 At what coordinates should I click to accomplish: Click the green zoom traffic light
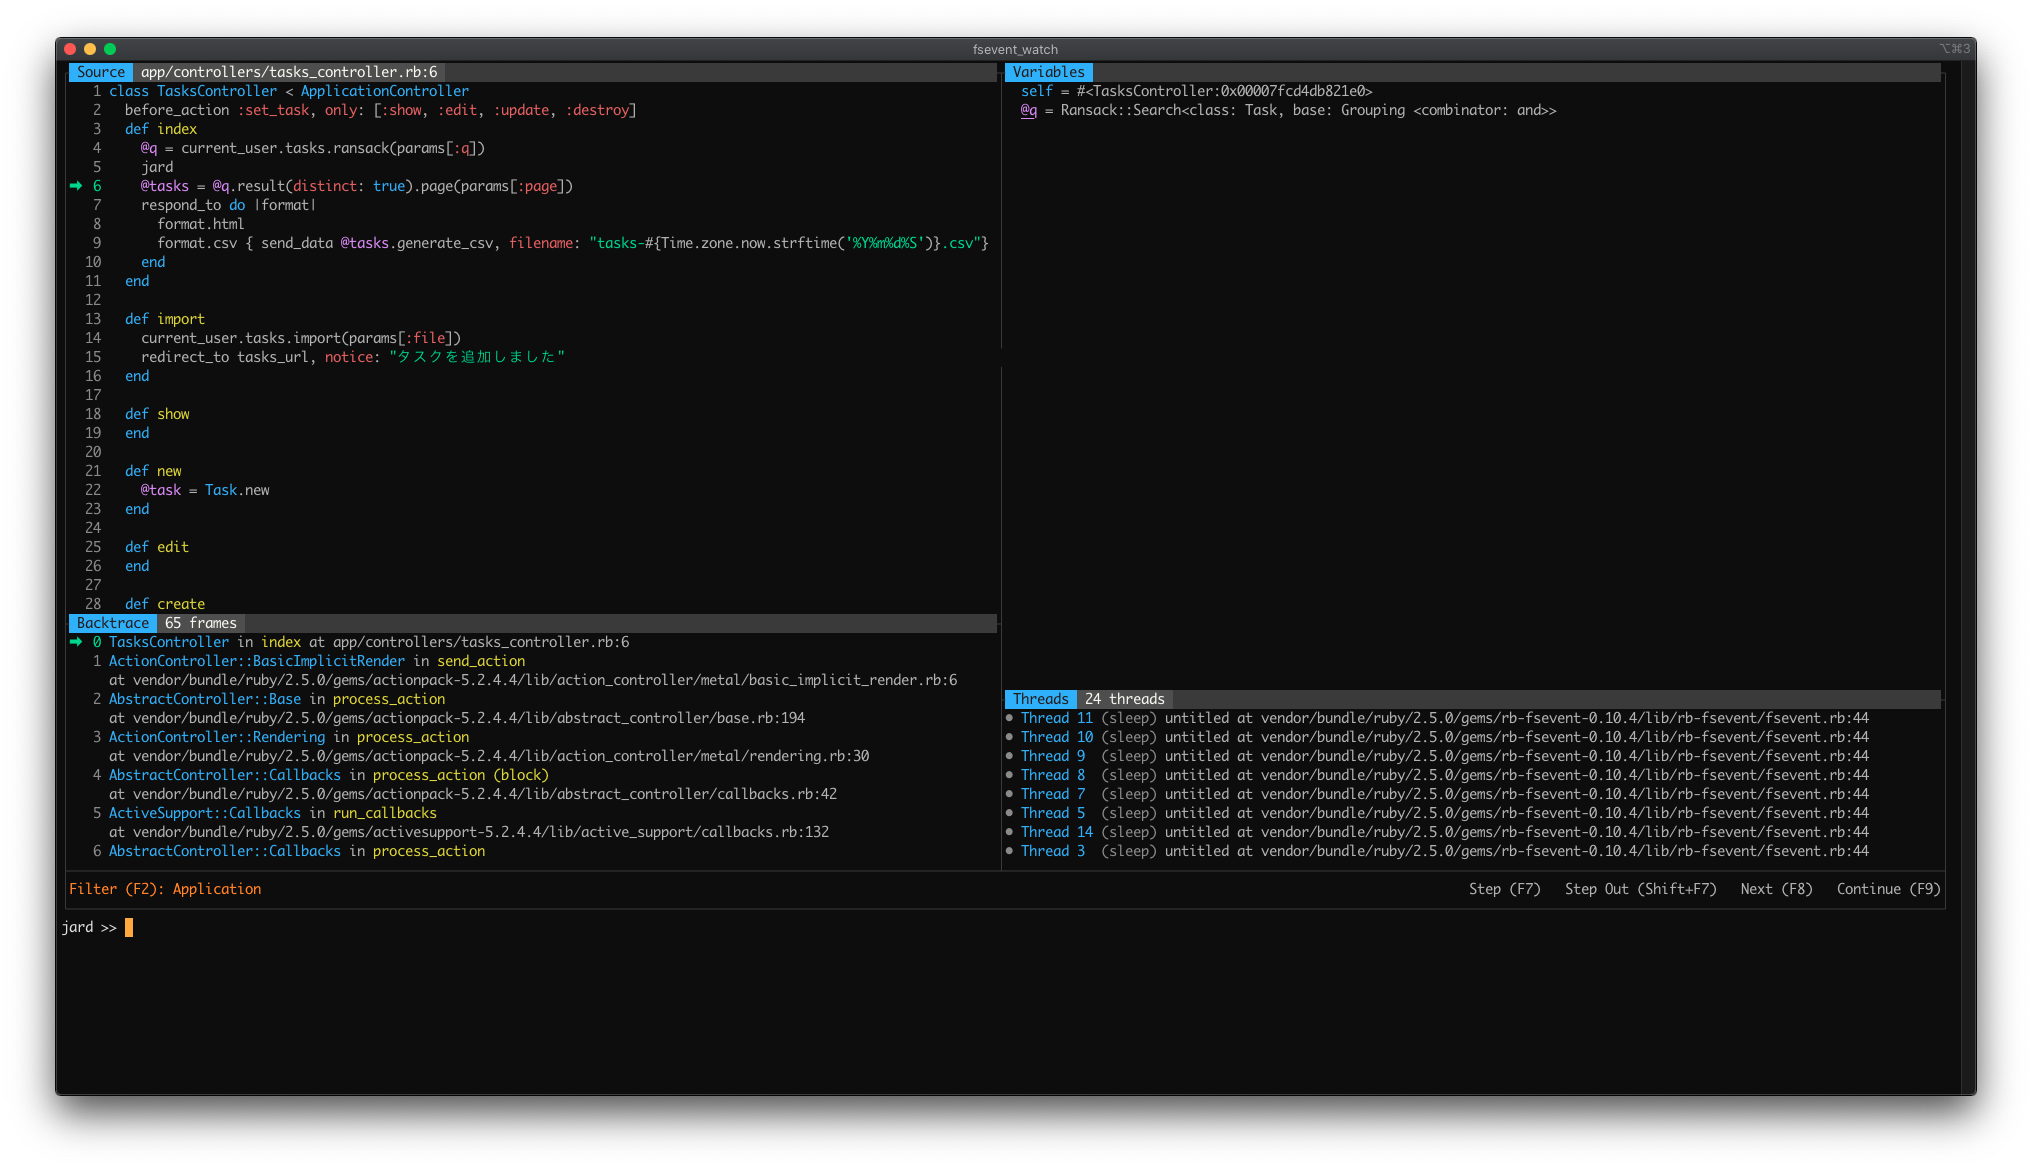click(x=109, y=47)
